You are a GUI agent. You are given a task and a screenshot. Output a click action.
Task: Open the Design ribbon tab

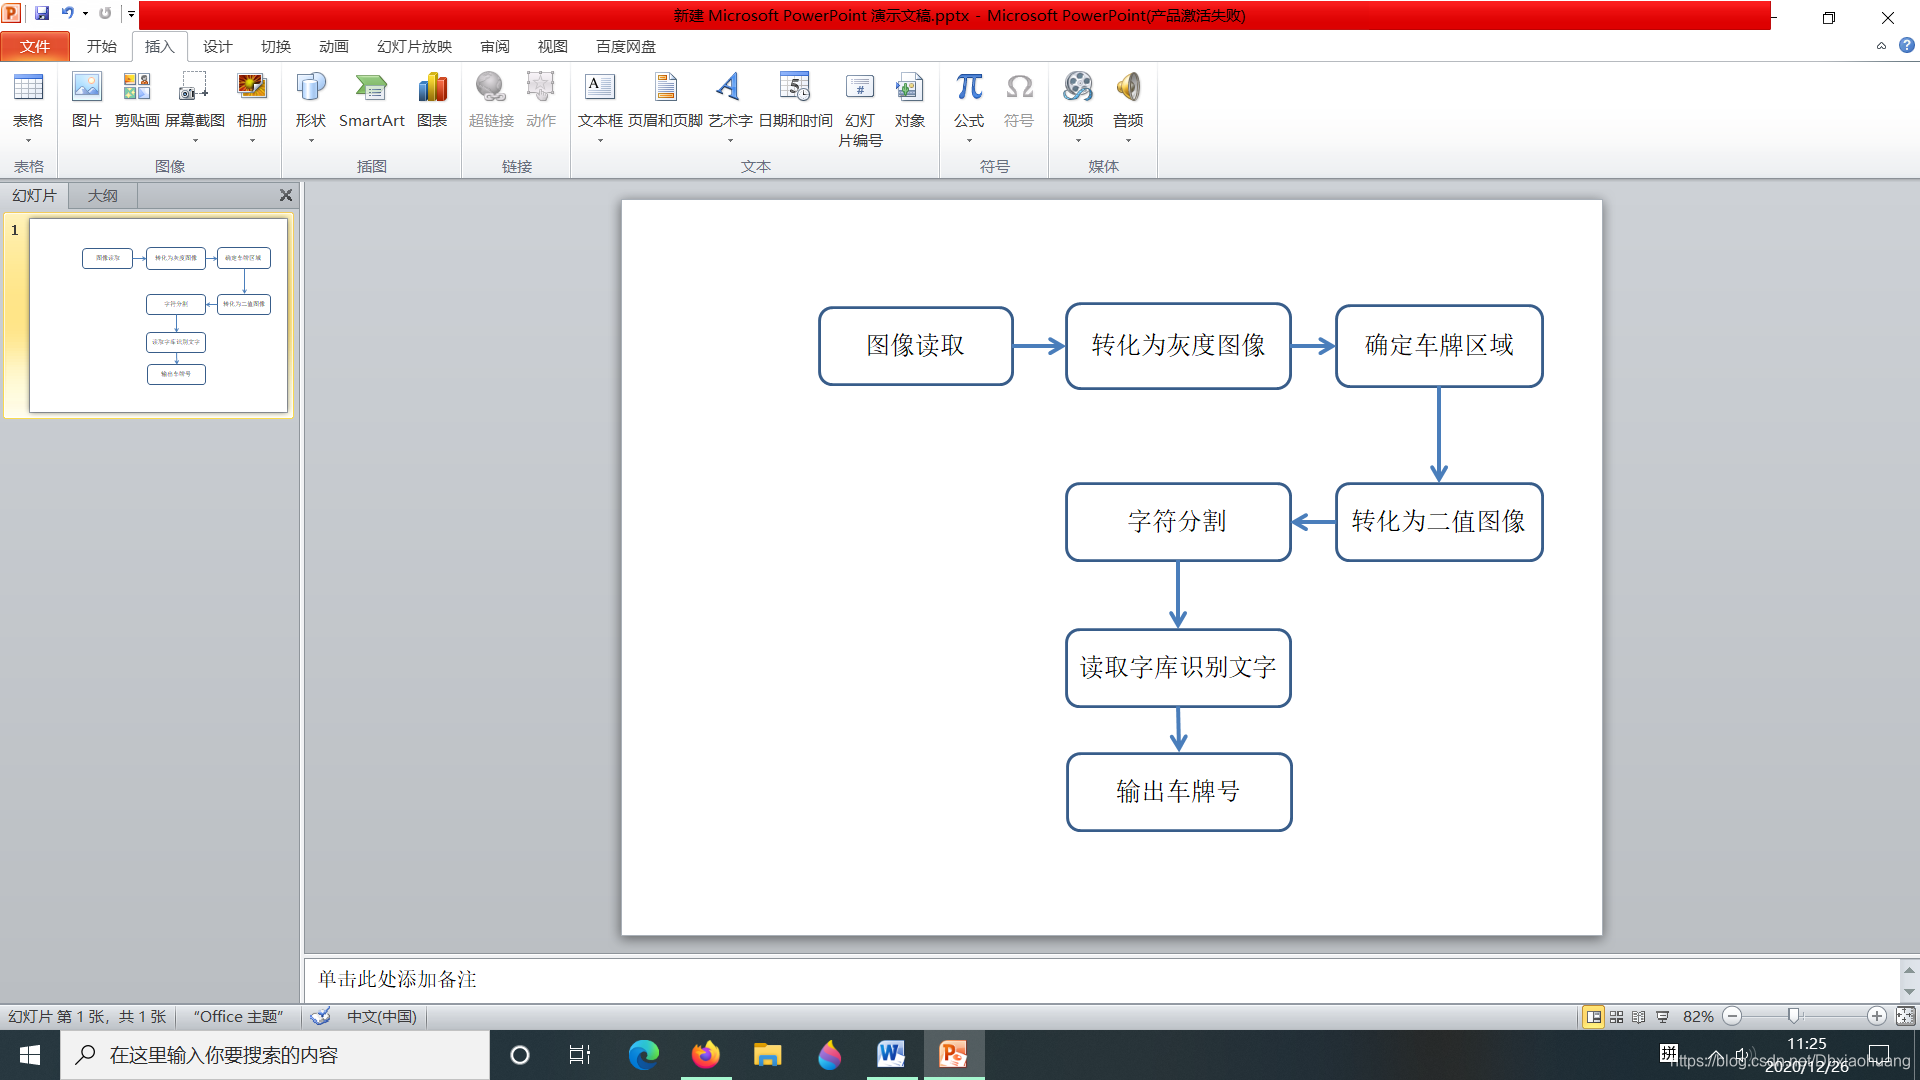click(217, 46)
